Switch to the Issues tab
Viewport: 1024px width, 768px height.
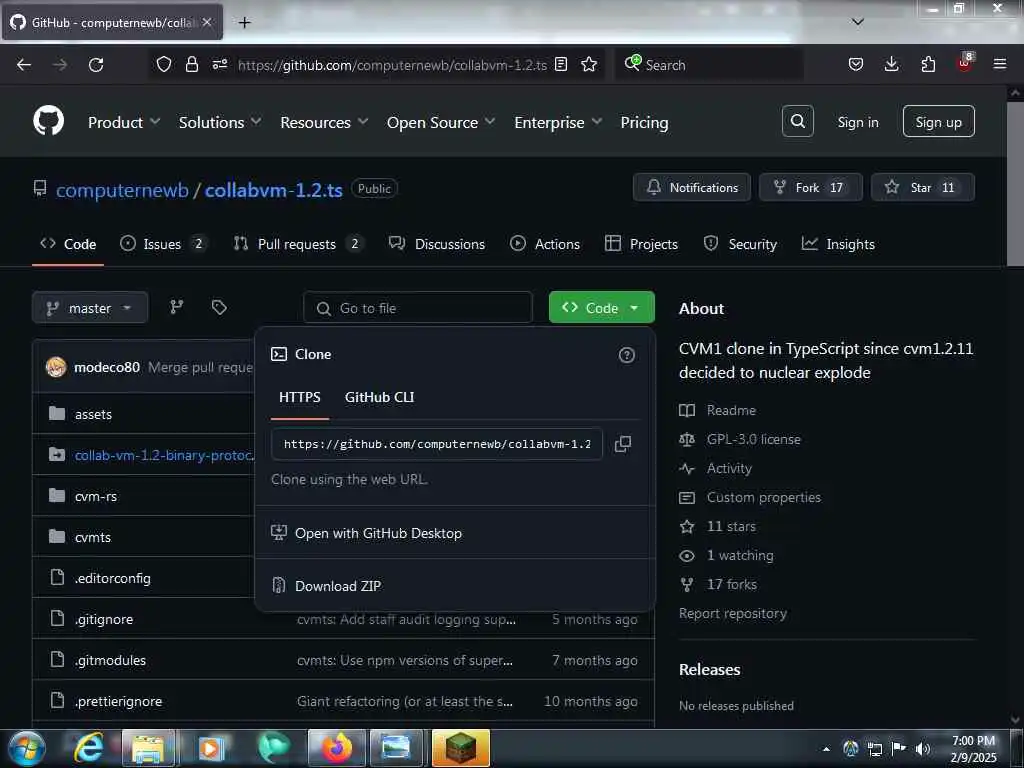point(163,244)
